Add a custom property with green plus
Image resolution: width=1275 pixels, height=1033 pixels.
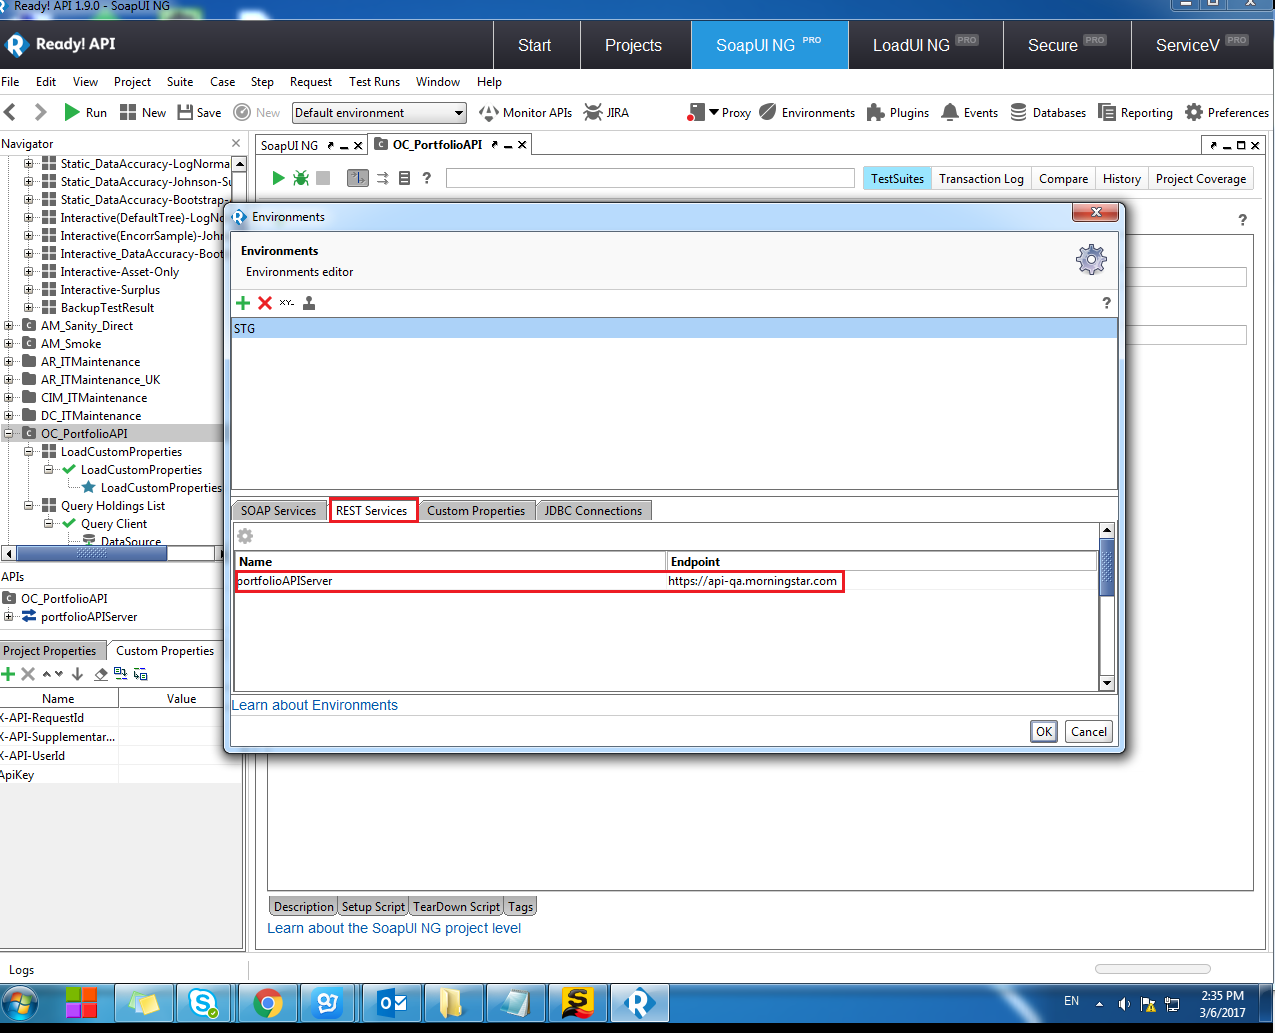coord(8,674)
